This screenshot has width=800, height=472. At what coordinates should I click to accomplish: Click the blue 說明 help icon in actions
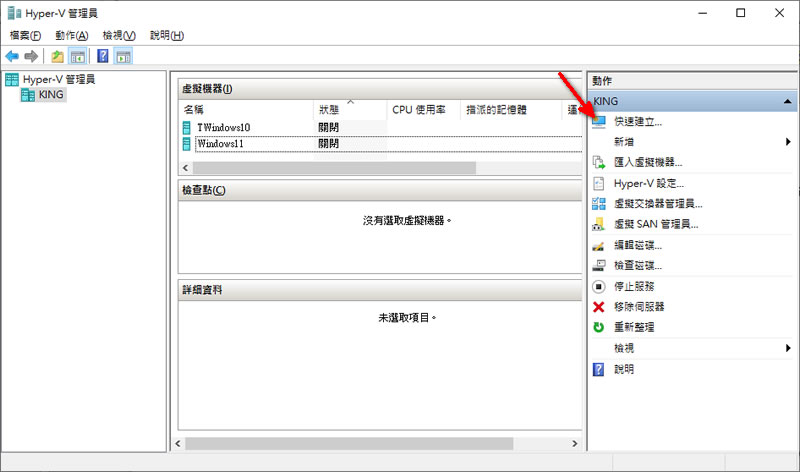598,369
